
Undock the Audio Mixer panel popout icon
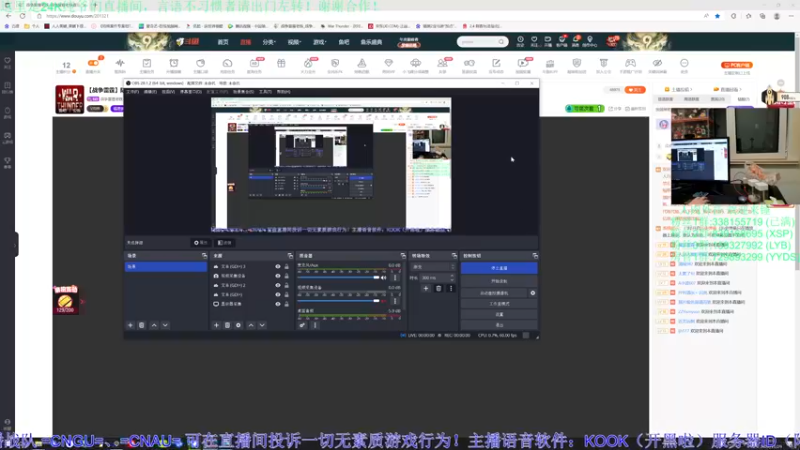403,256
